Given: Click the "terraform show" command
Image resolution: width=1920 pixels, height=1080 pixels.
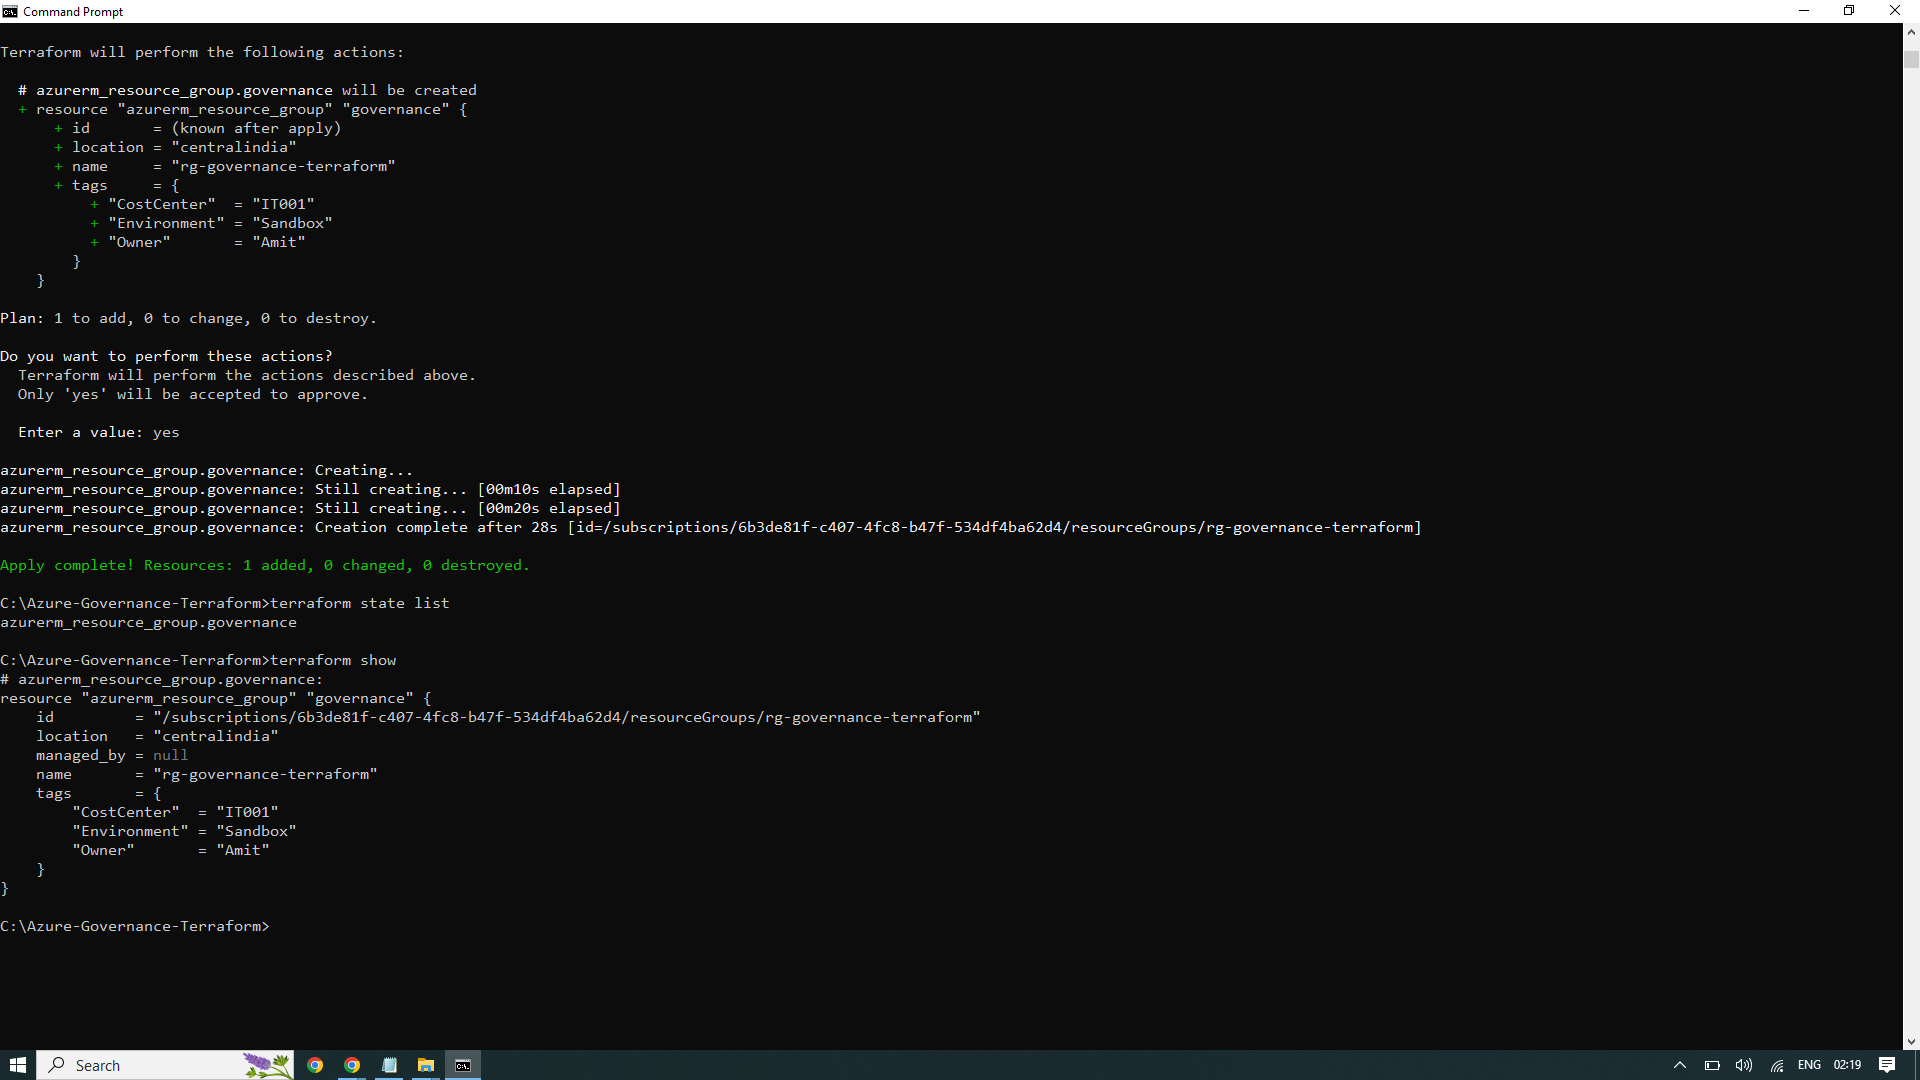Looking at the screenshot, I should (x=333, y=660).
